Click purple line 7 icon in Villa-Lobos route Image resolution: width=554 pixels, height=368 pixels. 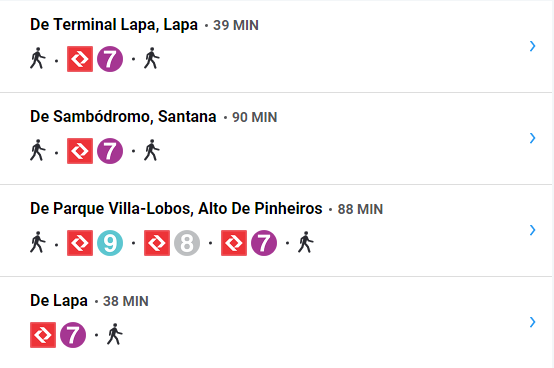click(264, 243)
